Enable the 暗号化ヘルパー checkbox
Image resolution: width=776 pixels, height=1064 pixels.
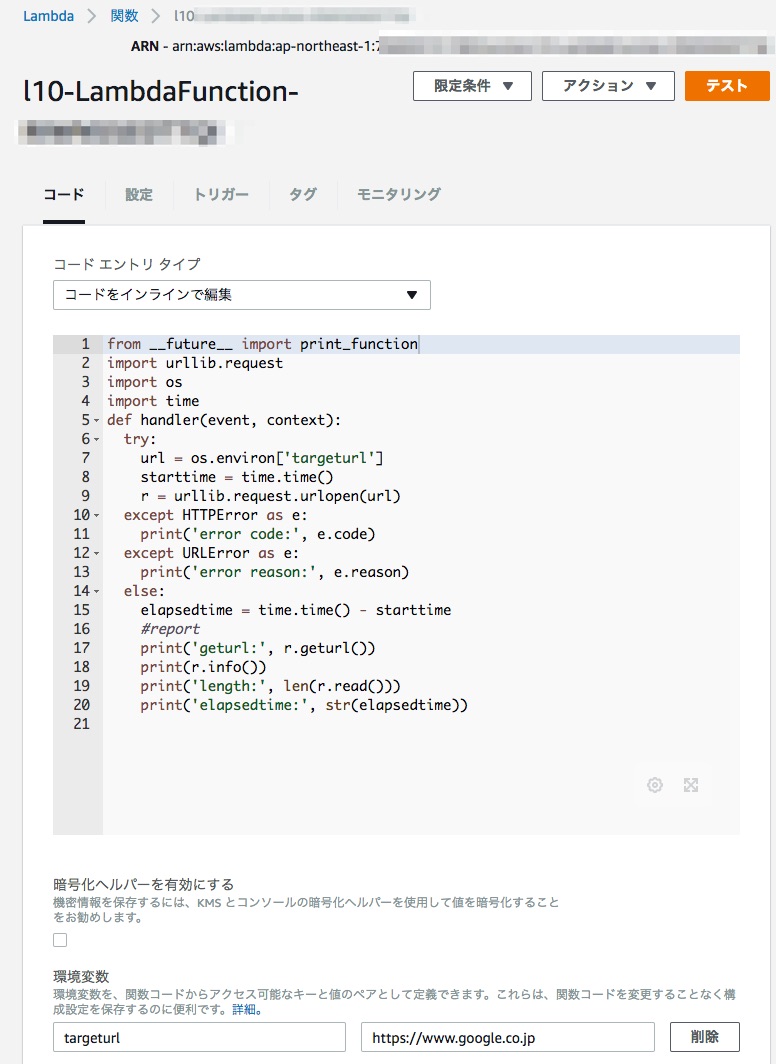coord(60,941)
